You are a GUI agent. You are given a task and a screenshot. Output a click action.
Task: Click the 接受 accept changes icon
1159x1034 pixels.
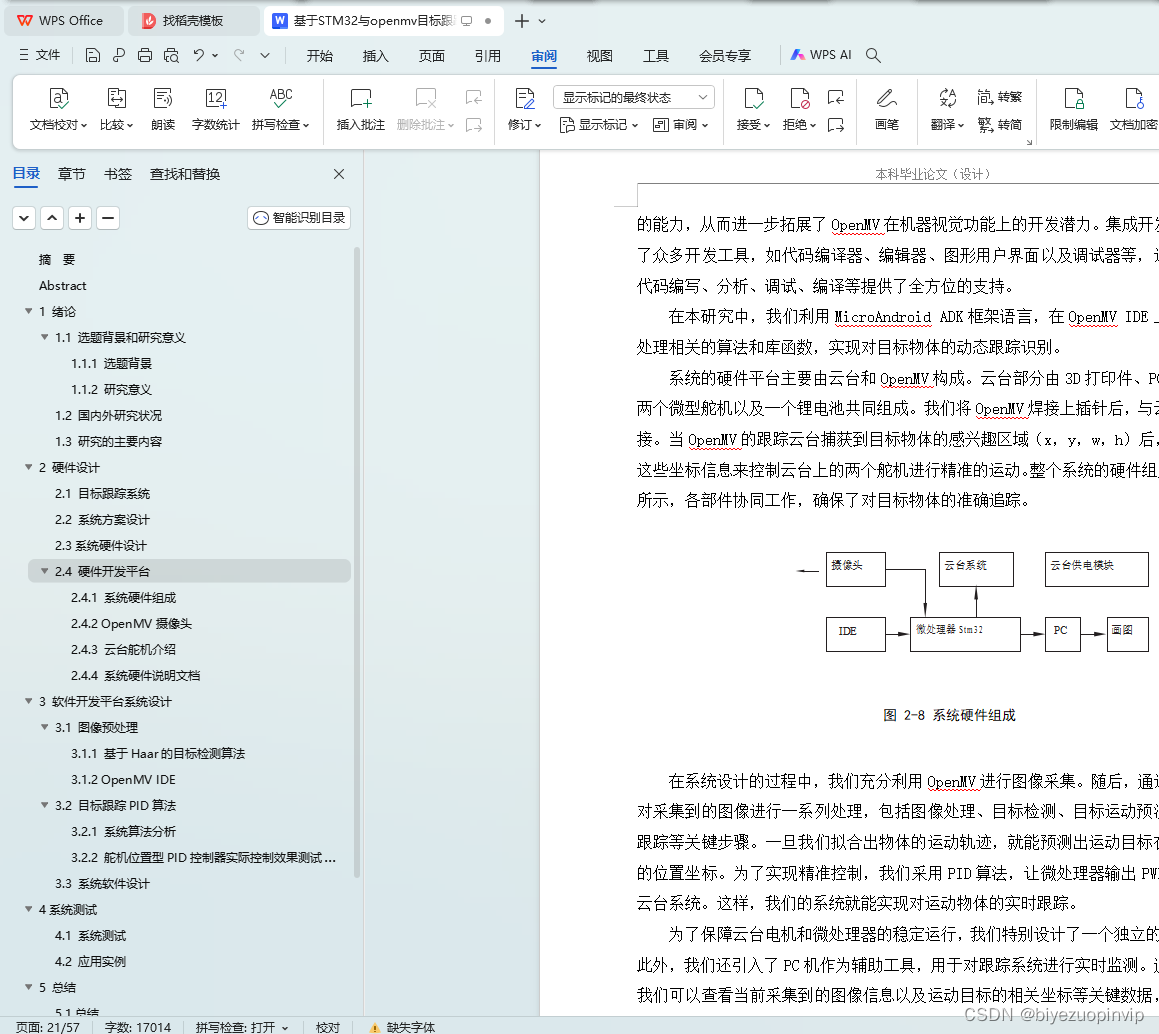tap(753, 99)
